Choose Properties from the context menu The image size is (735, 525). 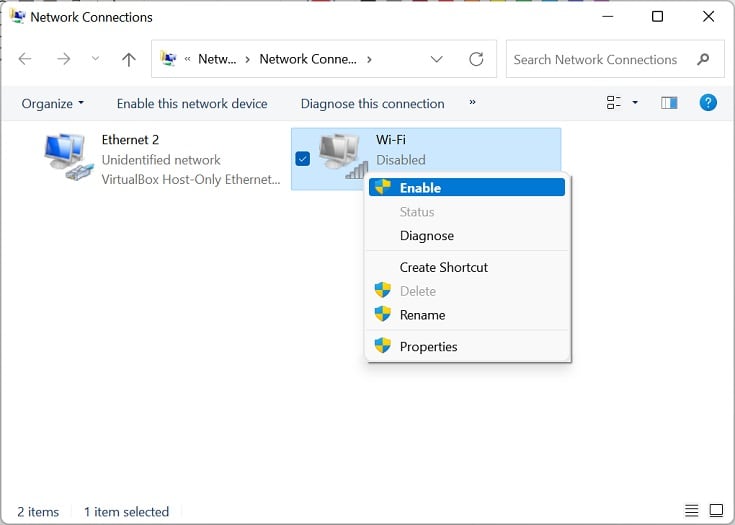(x=467, y=347)
